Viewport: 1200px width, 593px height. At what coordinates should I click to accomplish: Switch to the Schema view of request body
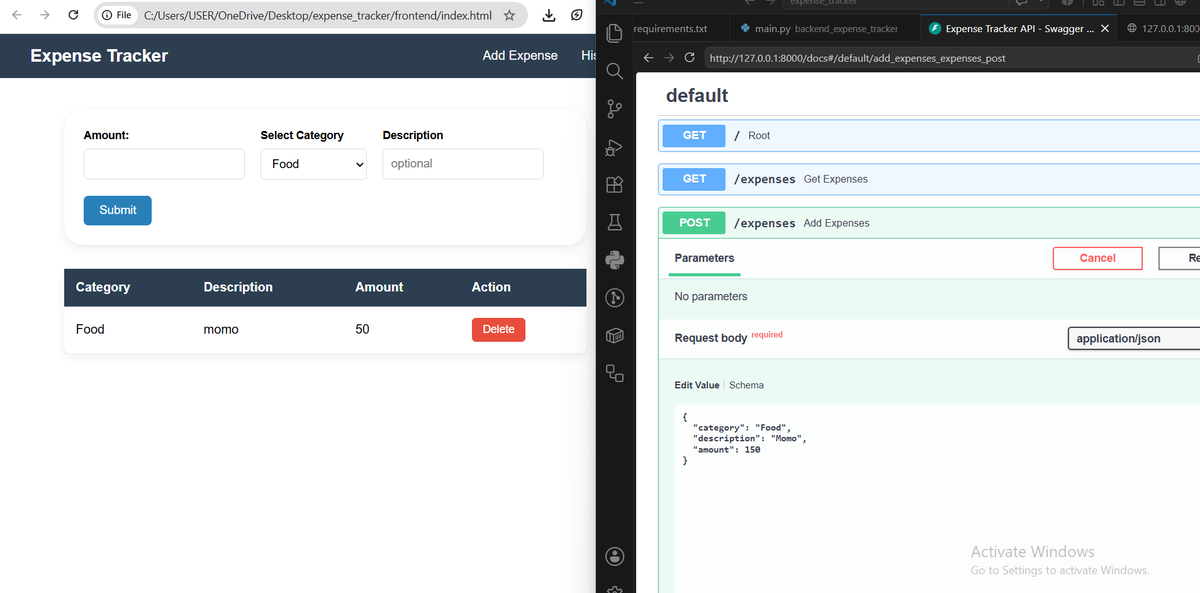tap(746, 385)
